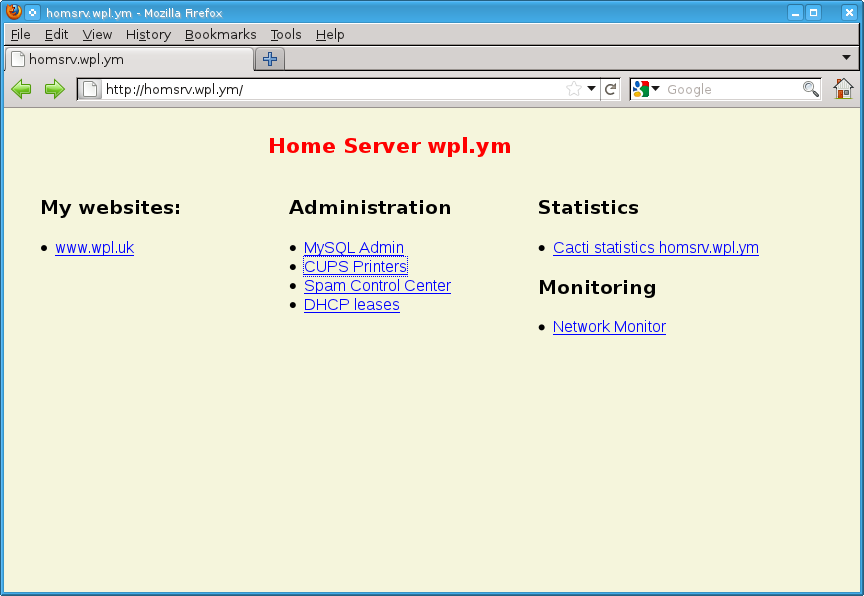Minimize the Firefox window
This screenshot has width=864, height=596.
pos(795,12)
